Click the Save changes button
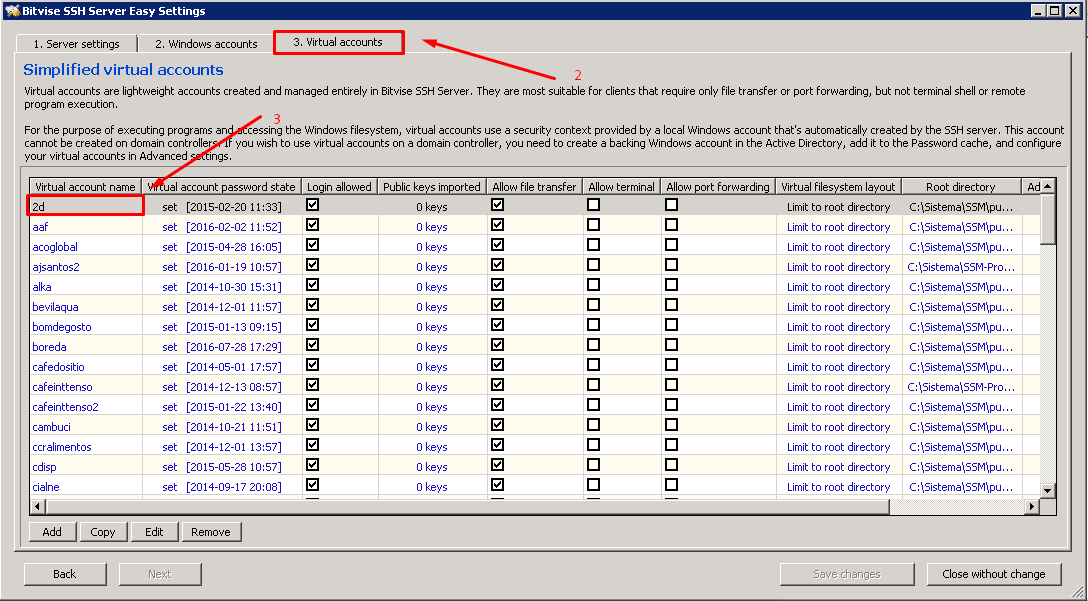Image resolution: width=1088 pixels, height=601 pixels. tap(847, 574)
